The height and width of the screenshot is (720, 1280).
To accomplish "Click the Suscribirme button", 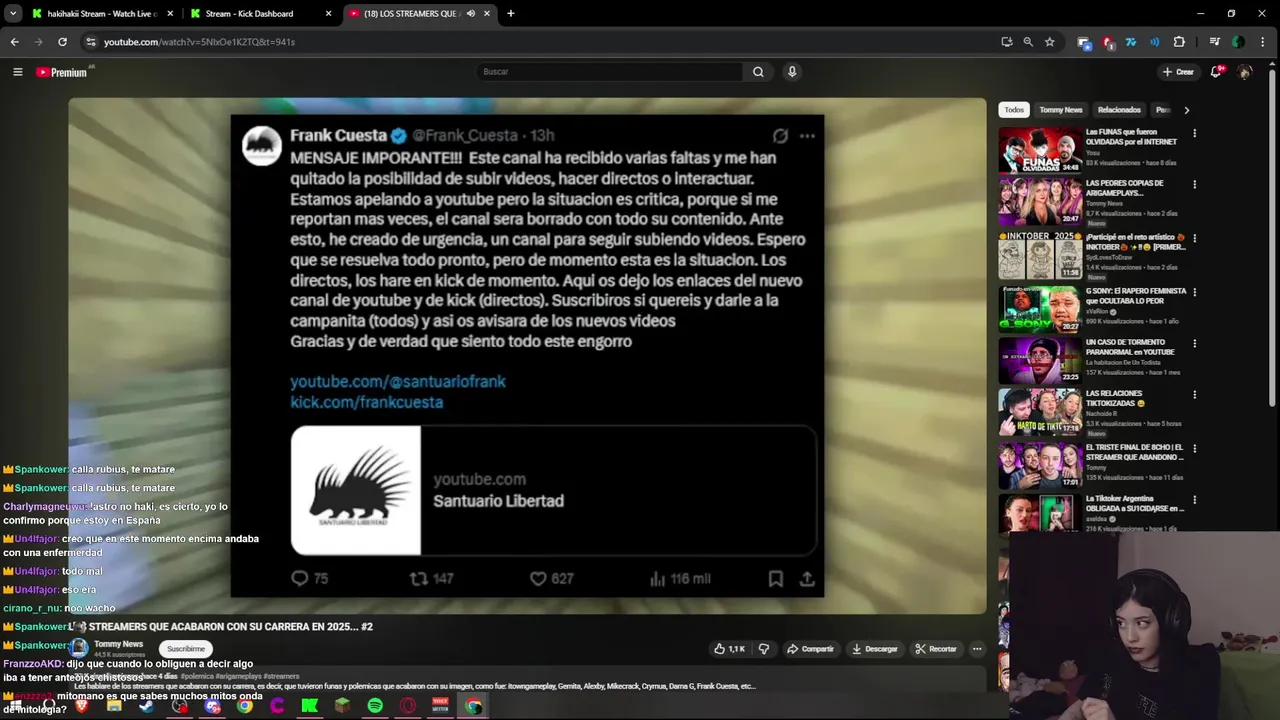I will pos(185,649).
